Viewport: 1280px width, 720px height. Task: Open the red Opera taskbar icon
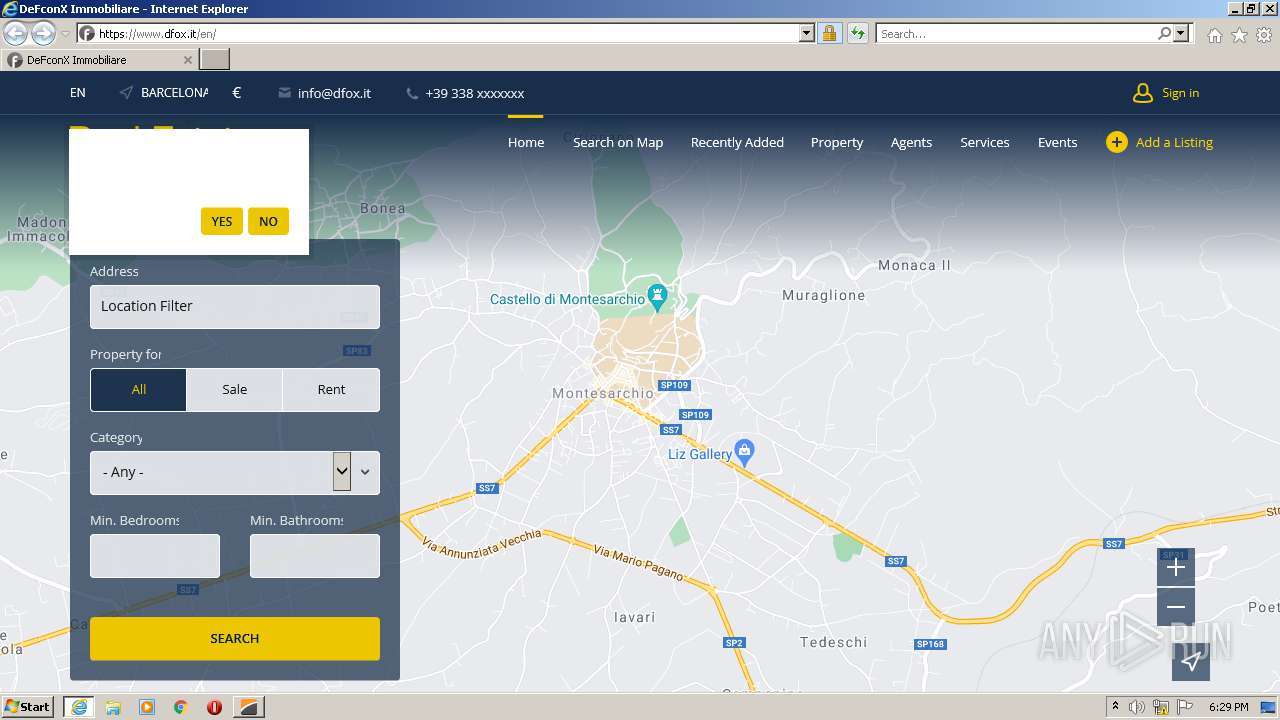click(x=214, y=707)
